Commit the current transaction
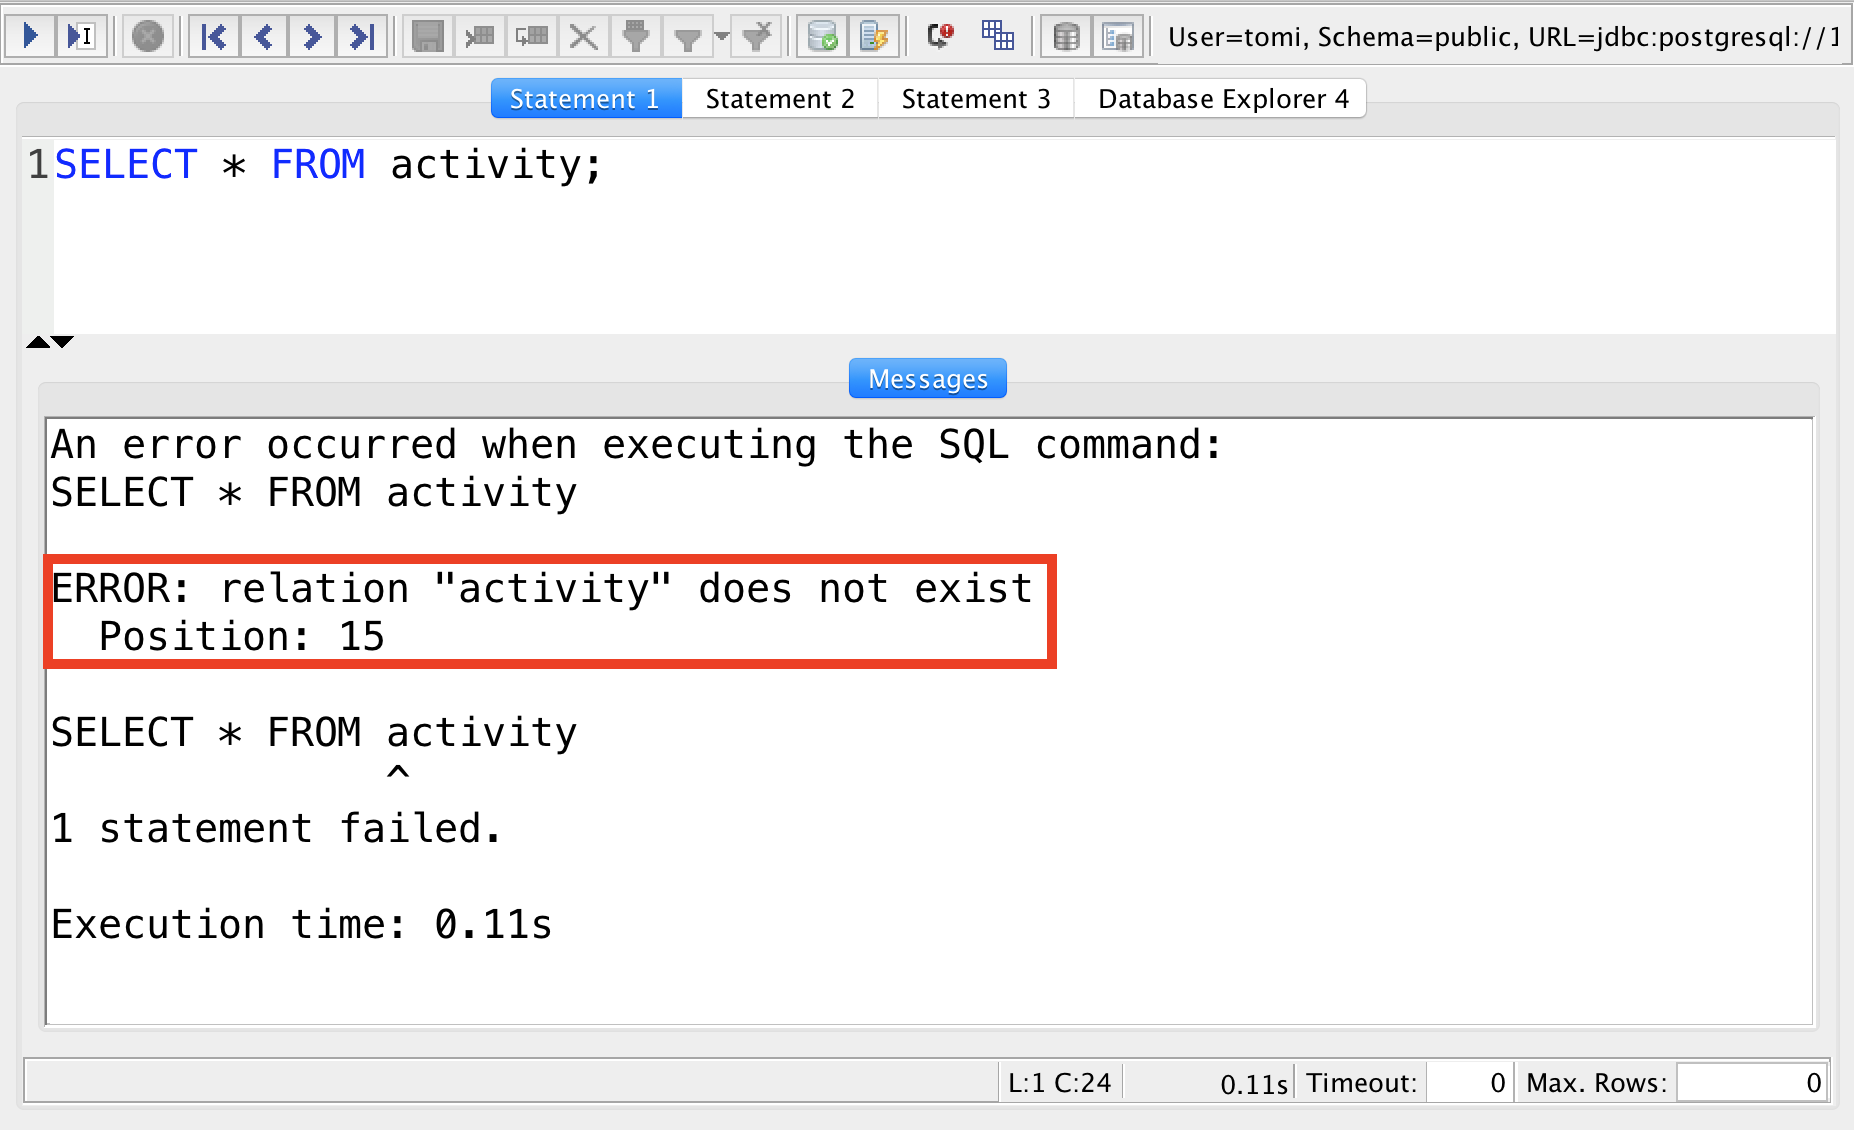The image size is (1854, 1130). pos(821,35)
